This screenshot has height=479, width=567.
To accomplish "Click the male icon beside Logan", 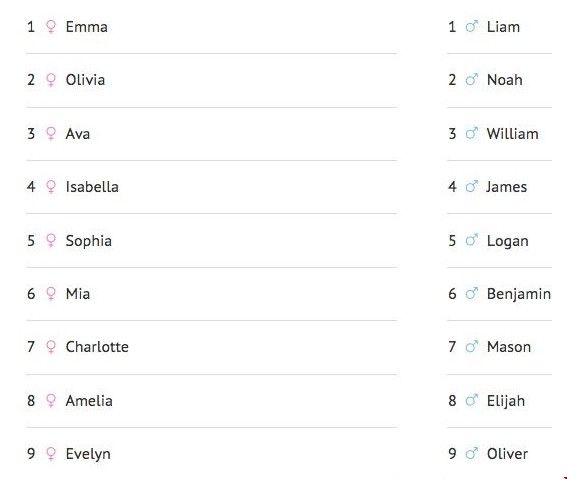I will (472, 240).
